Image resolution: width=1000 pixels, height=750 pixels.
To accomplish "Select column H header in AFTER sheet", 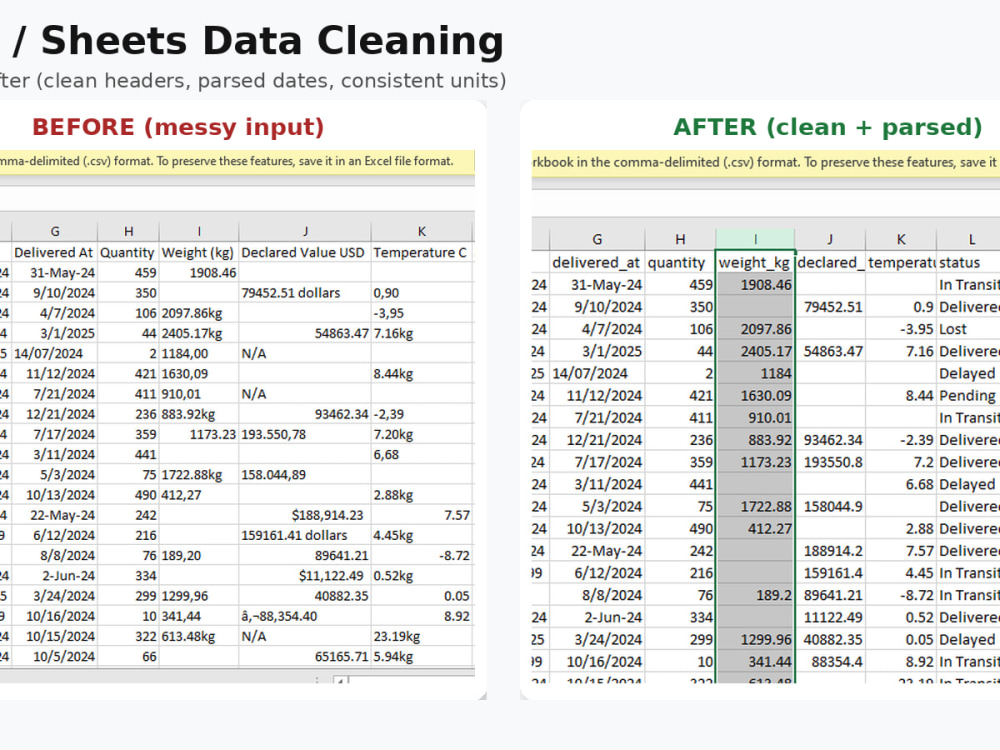I will coord(680,239).
